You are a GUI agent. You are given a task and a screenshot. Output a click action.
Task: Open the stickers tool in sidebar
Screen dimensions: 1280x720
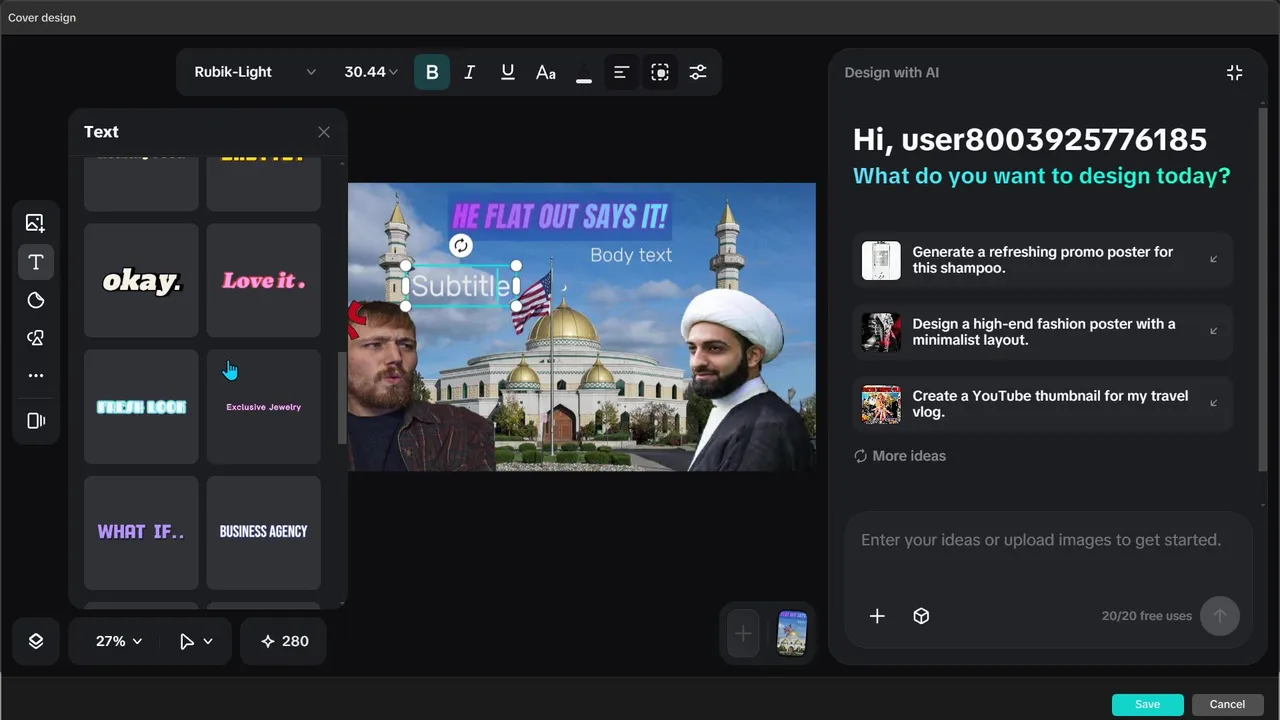pyautogui.click(x=36, y=300)
